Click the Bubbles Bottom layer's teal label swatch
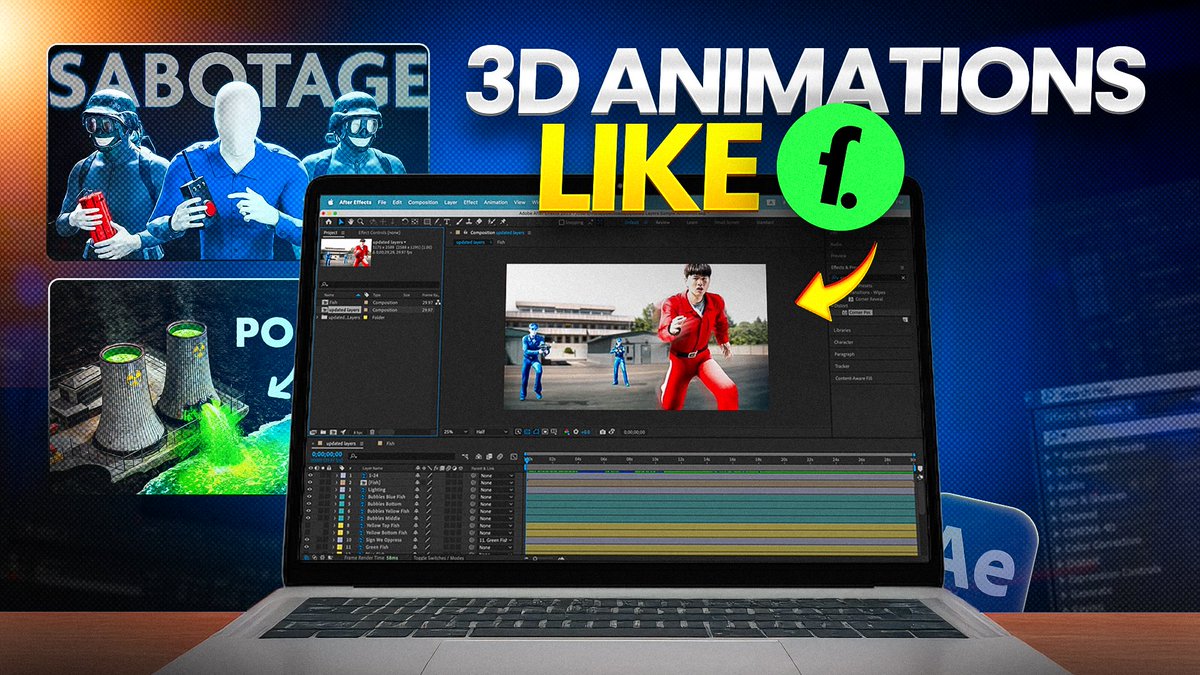This screenshot has width=1200, height=675. click(x=341, y=504)
